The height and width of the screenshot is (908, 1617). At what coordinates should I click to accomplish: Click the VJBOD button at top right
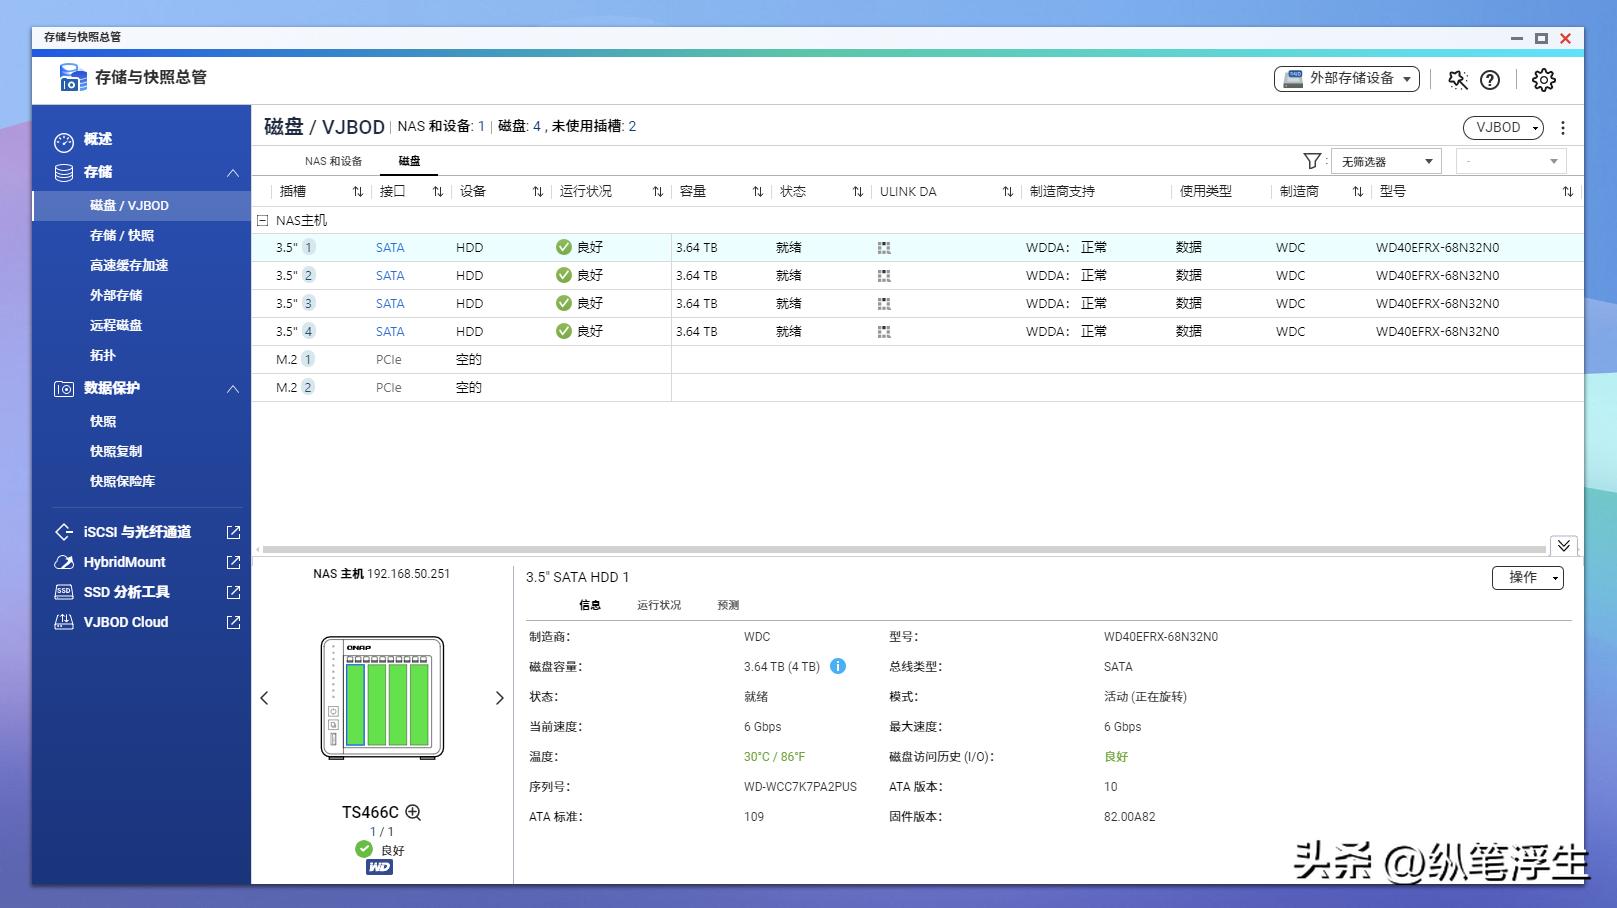click(1502, 127)
